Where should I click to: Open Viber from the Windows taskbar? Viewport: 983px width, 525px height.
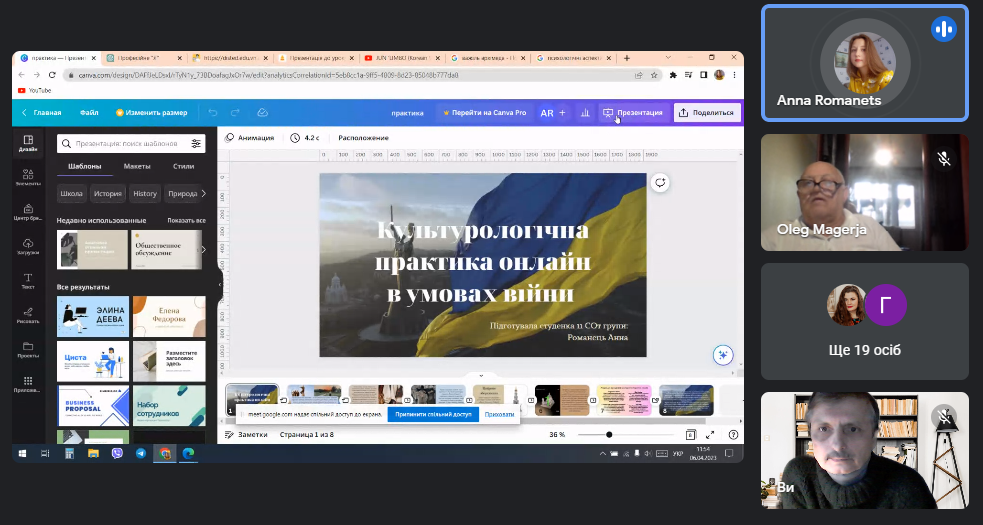(117, 453)
